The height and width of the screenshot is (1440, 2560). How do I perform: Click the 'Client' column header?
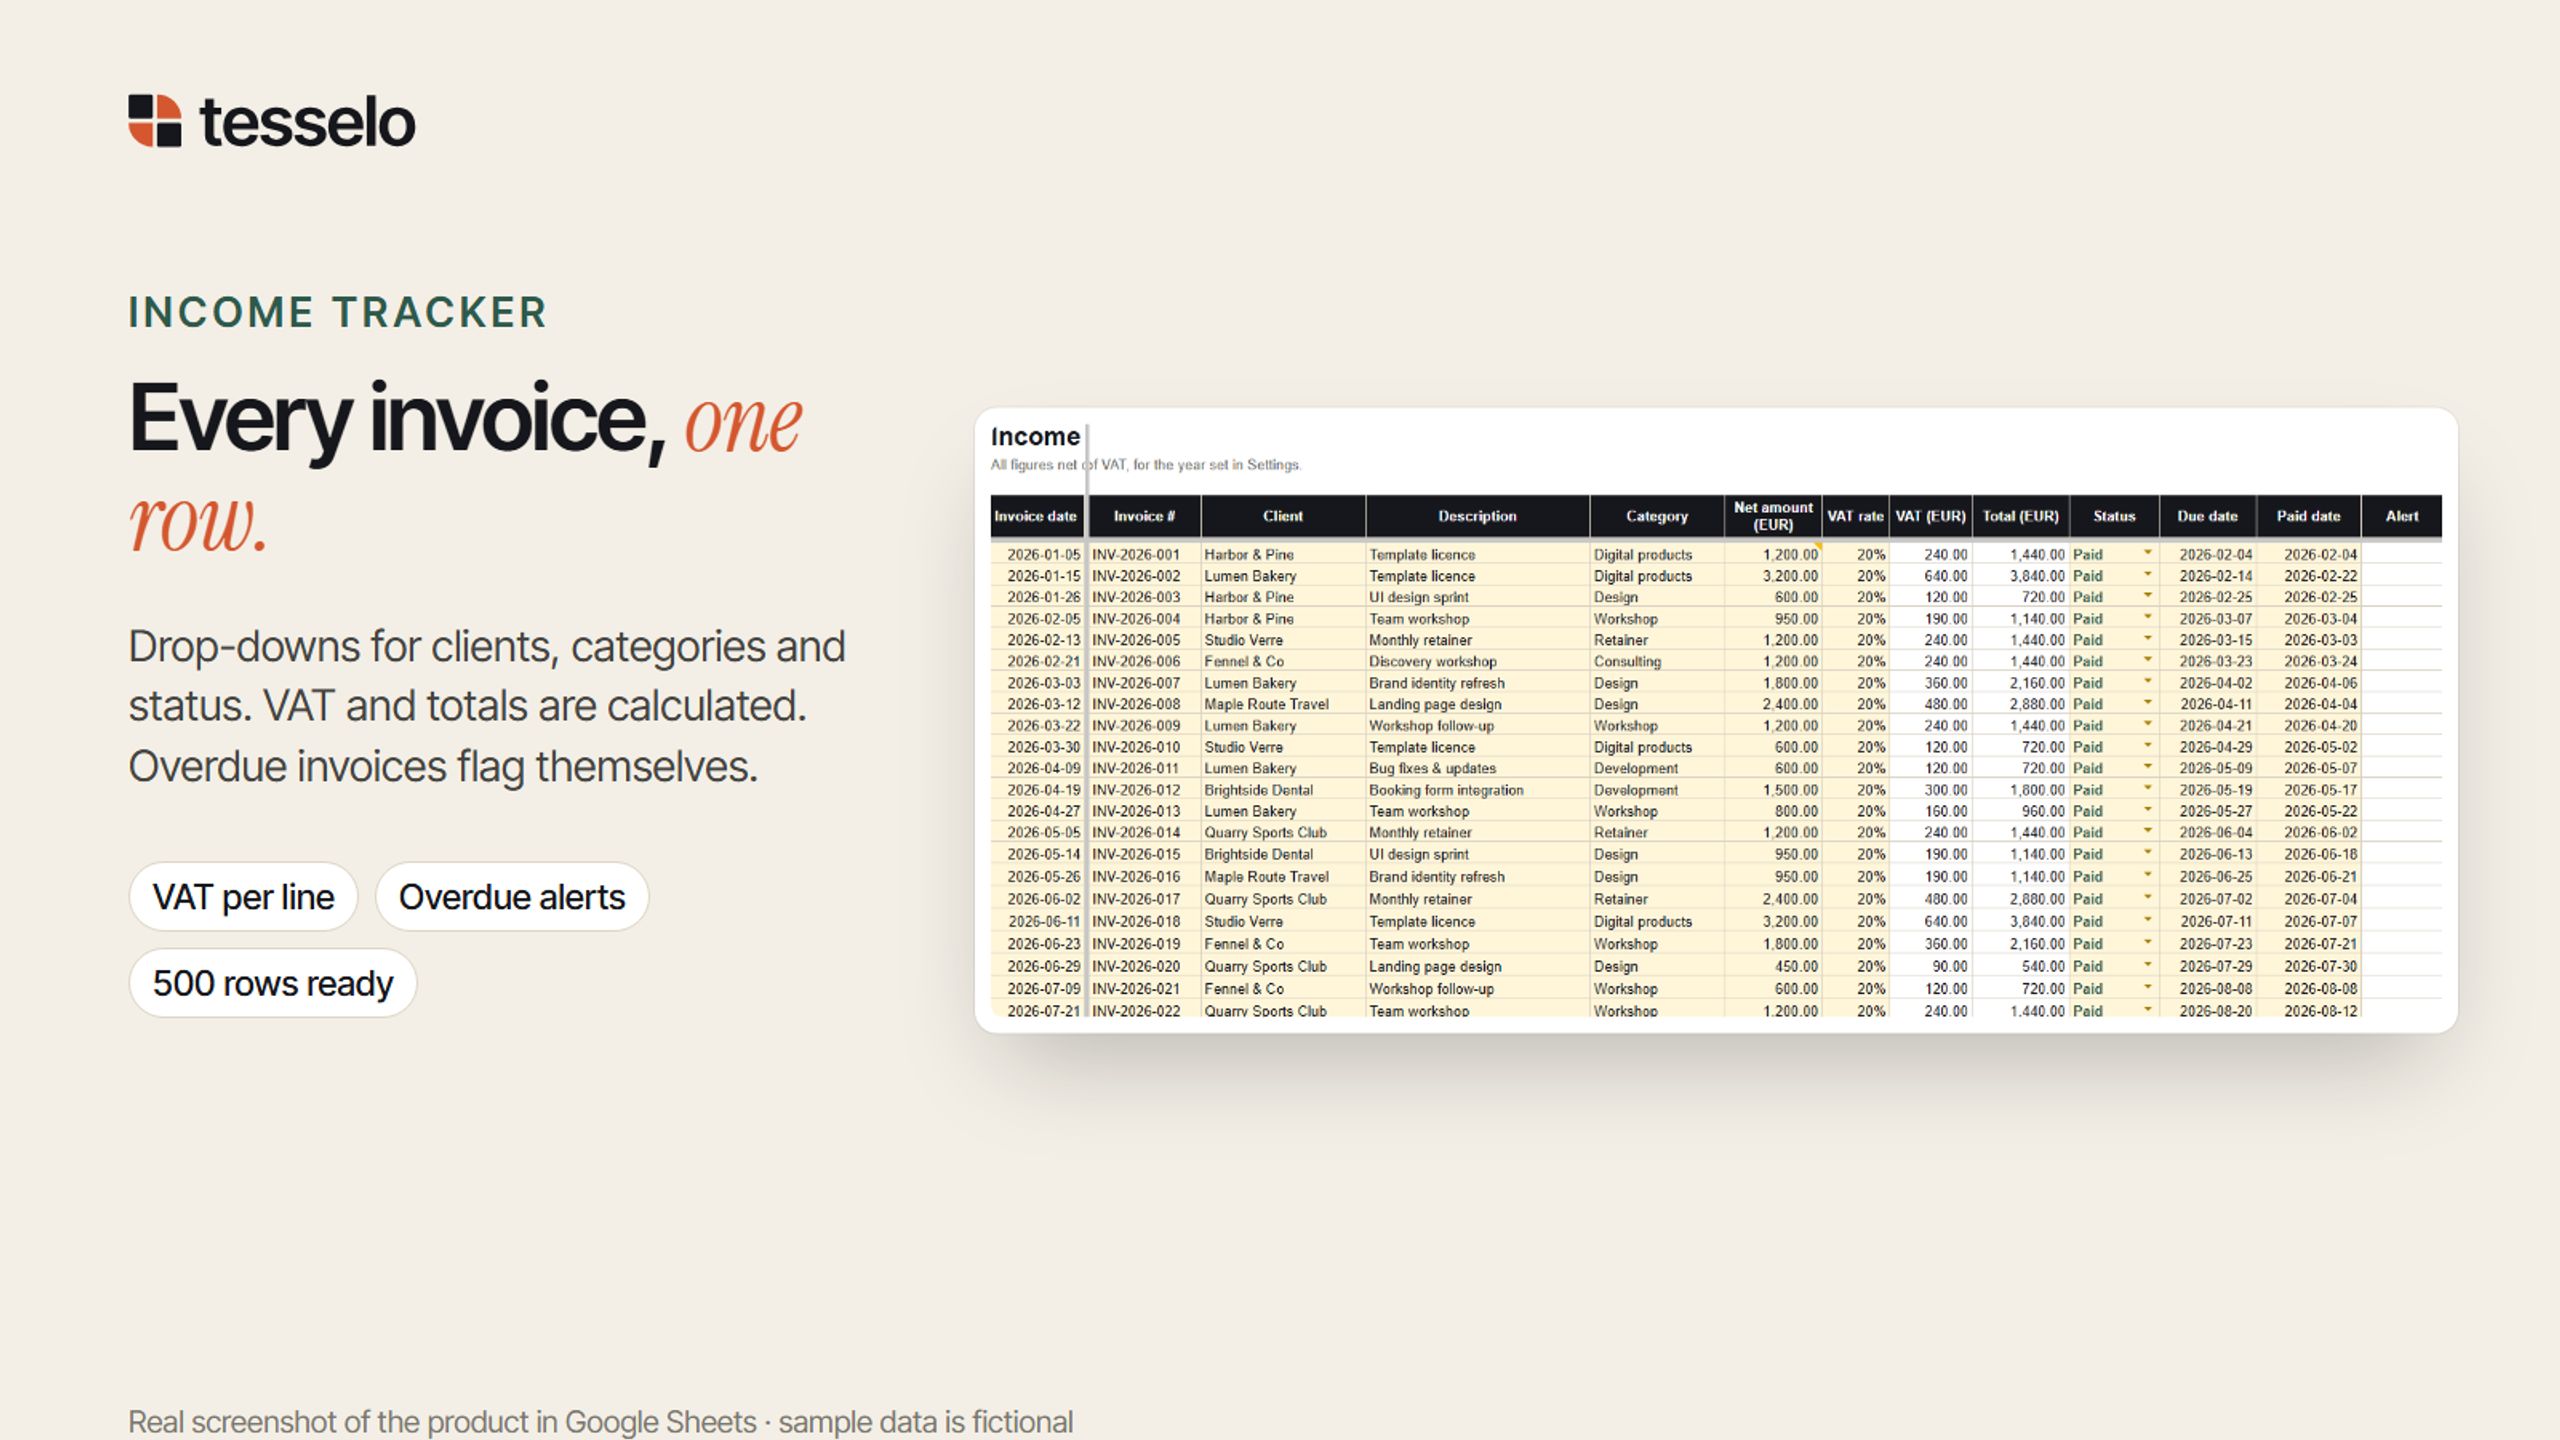tap(1283, 516)
